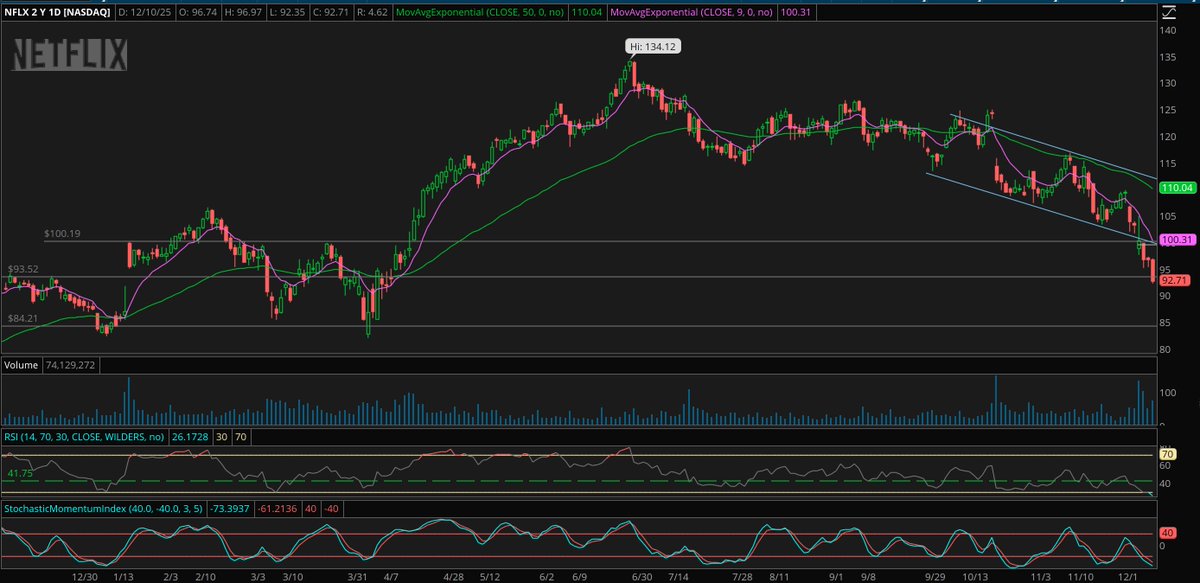Click magenta 100.31 bubble on price axis
The width and height of the screenshot is (1200, 583).
point(1176,240)
